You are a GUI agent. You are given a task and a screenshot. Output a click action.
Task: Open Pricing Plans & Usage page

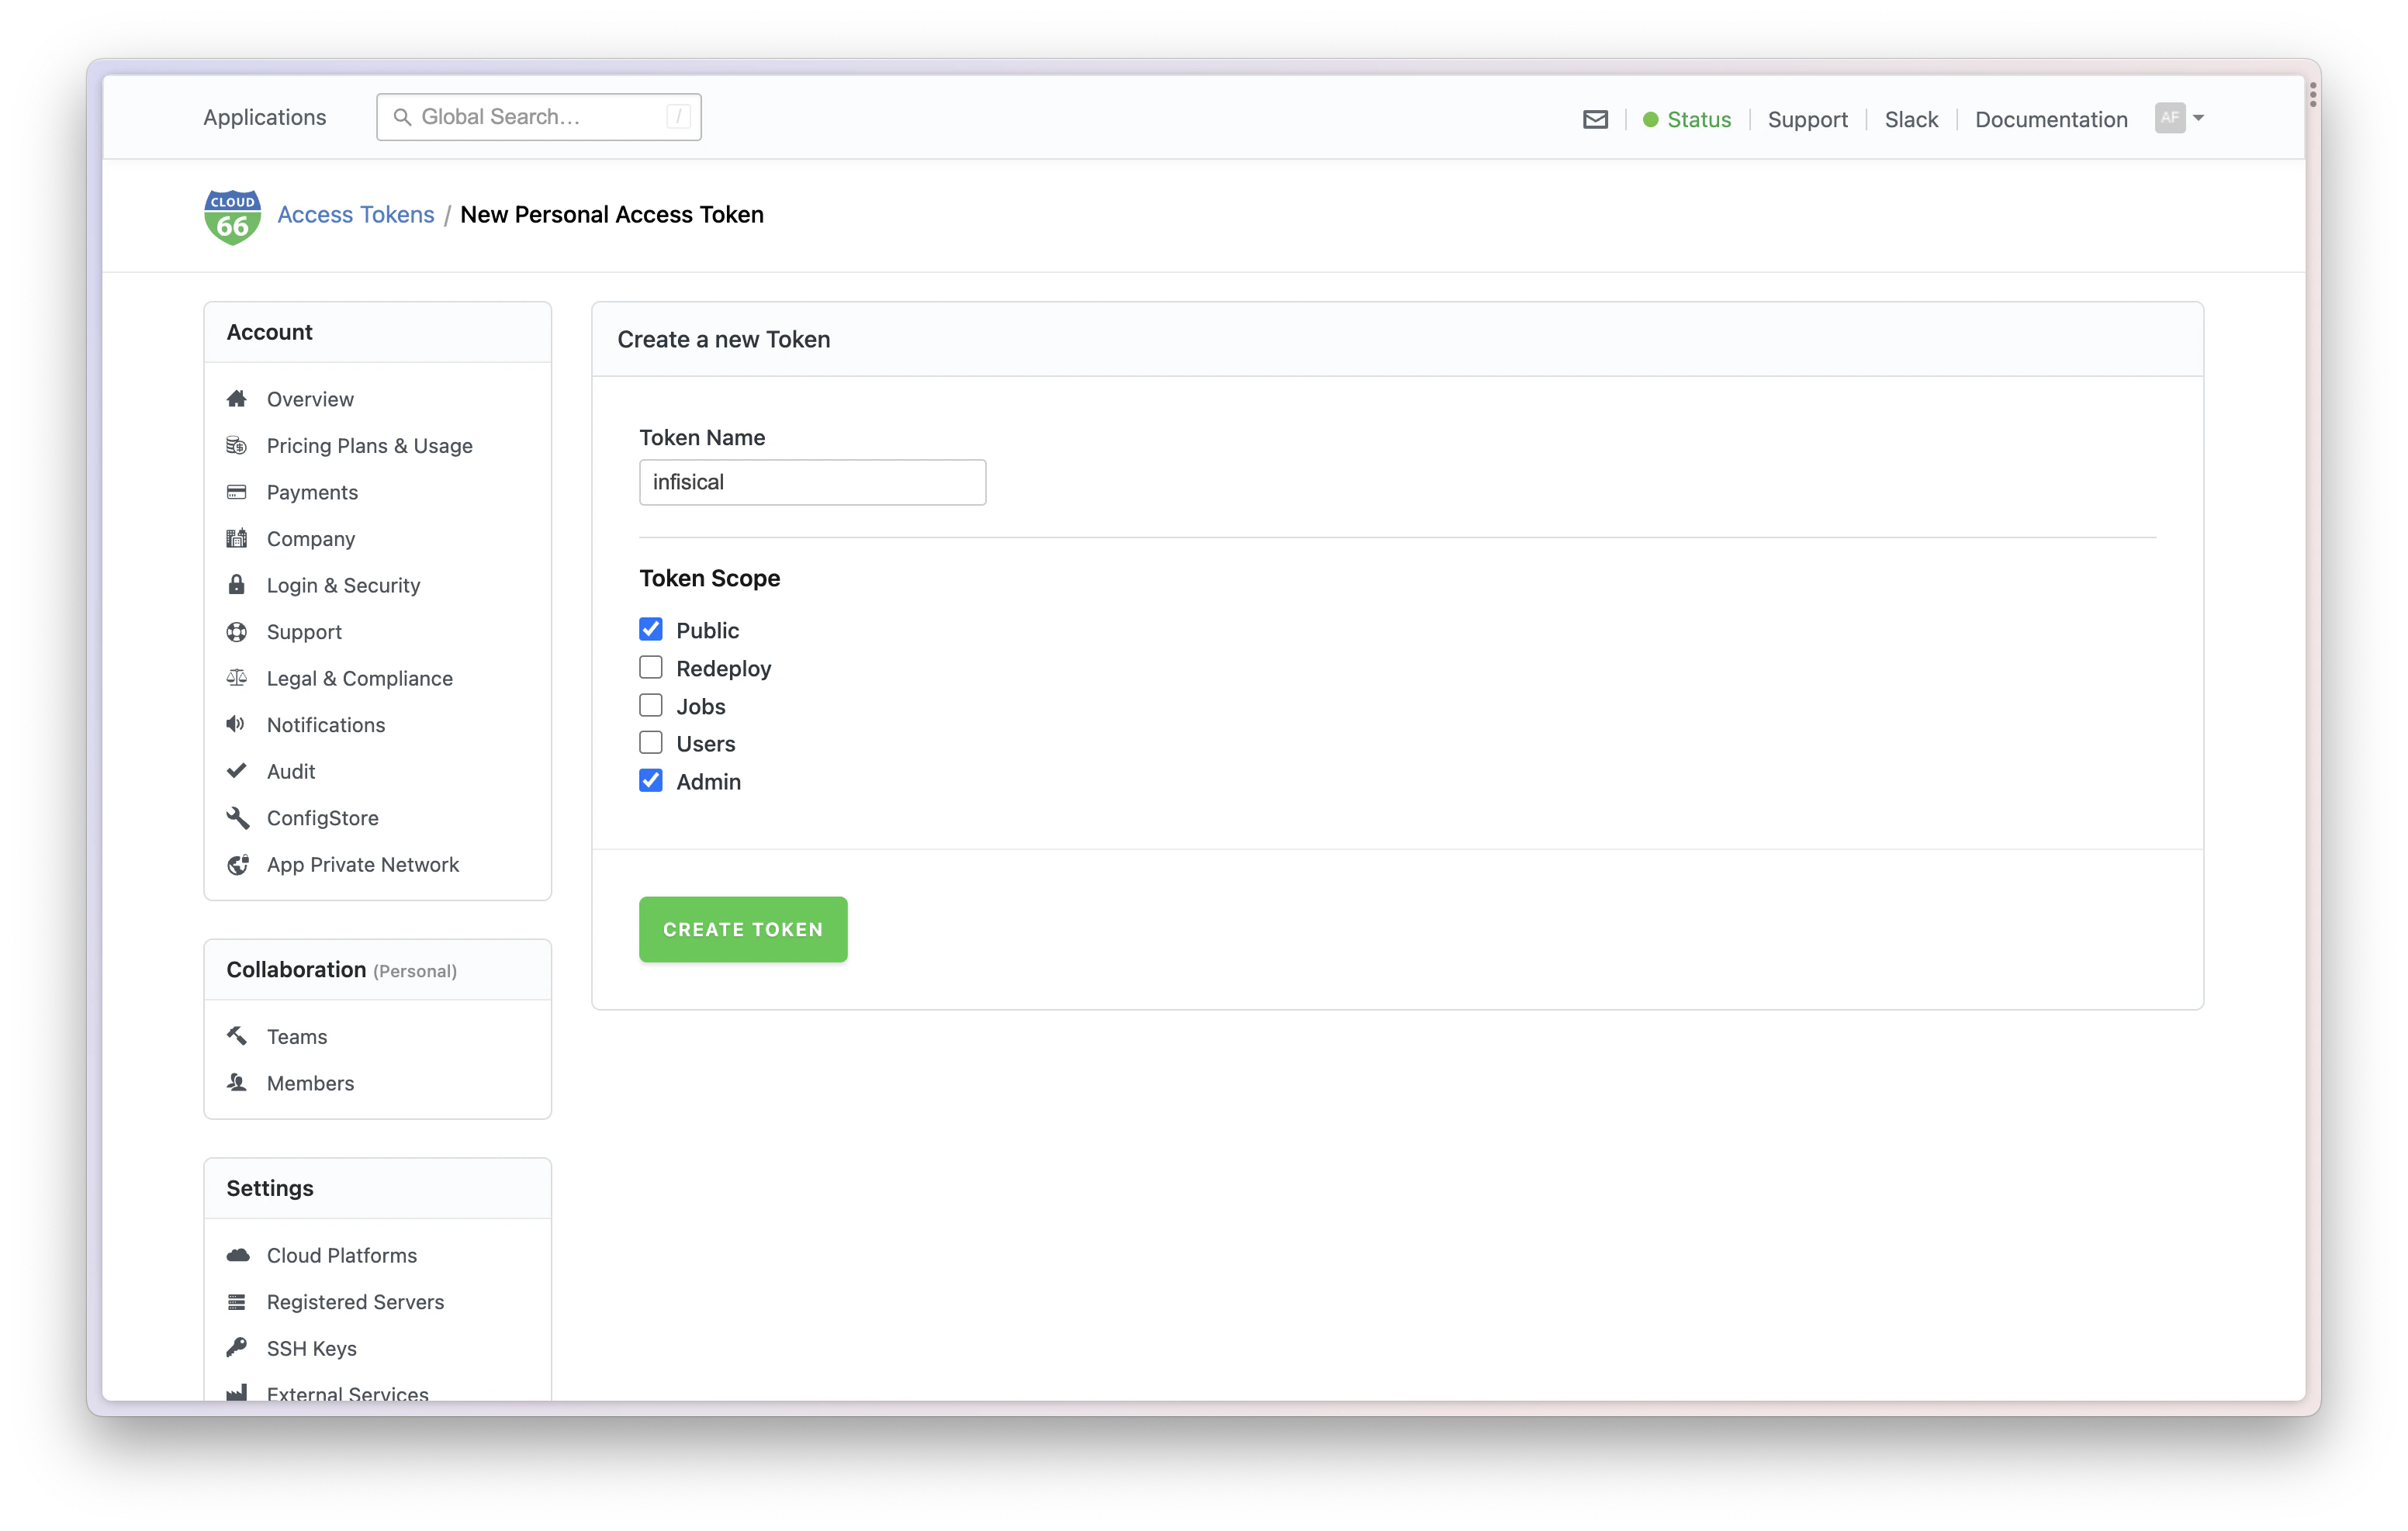click(x=369, y=446)
